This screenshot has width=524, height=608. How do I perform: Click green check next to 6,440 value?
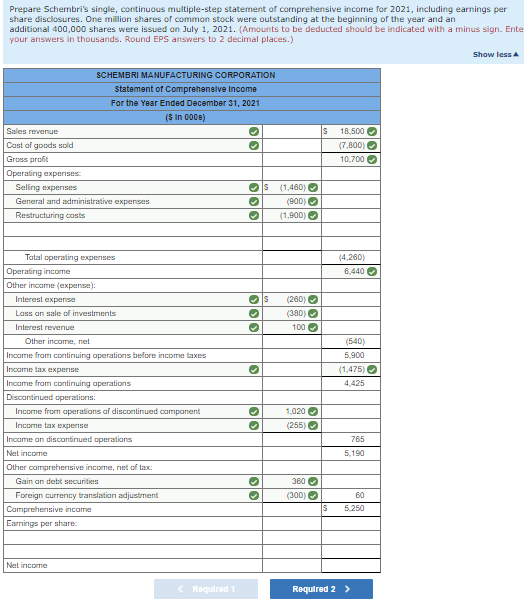coord(372,271)
